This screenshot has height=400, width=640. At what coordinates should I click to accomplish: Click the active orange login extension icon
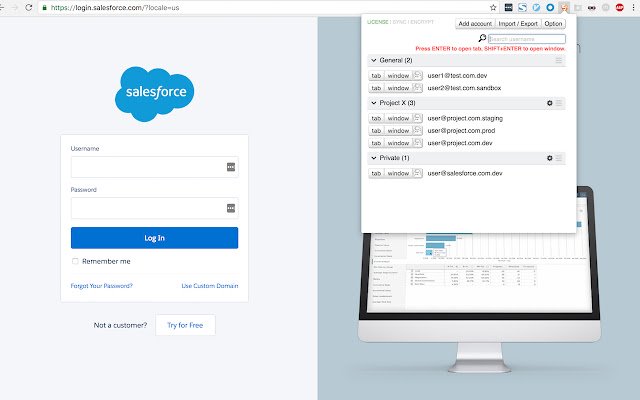[x=564, y=7]
